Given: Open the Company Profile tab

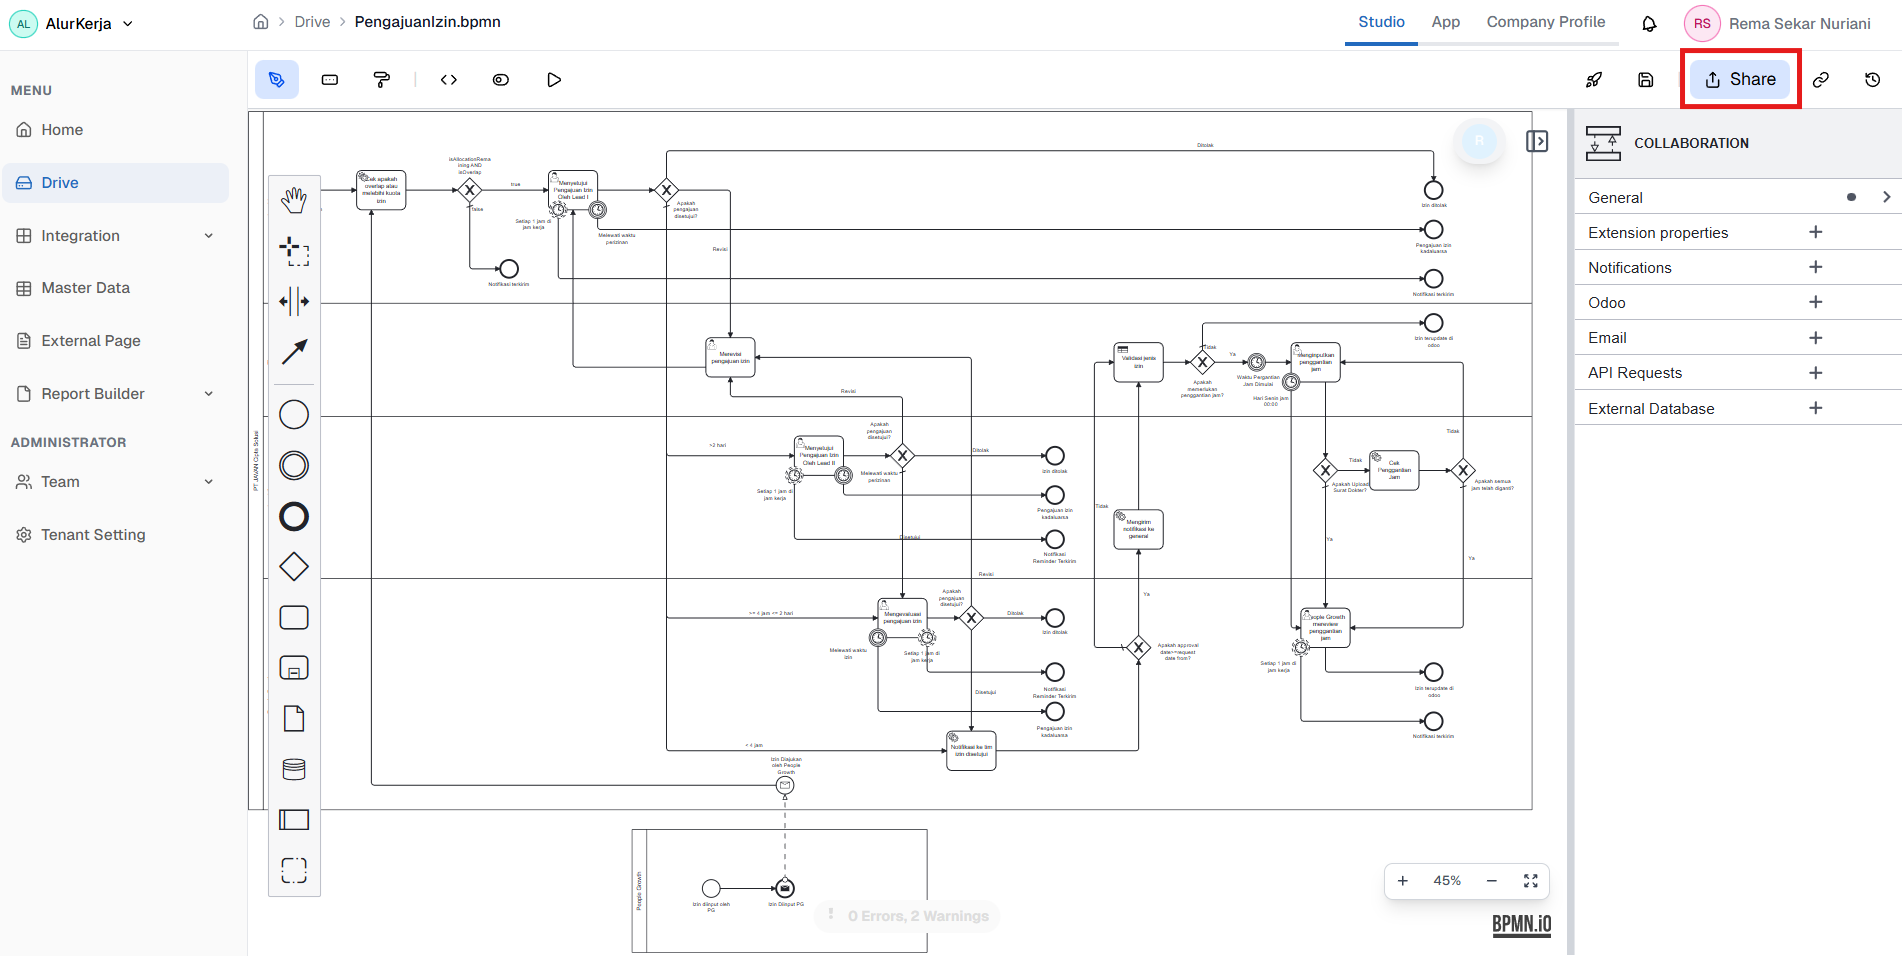Looking at the screenshot, I should (x=1546, y=21).
